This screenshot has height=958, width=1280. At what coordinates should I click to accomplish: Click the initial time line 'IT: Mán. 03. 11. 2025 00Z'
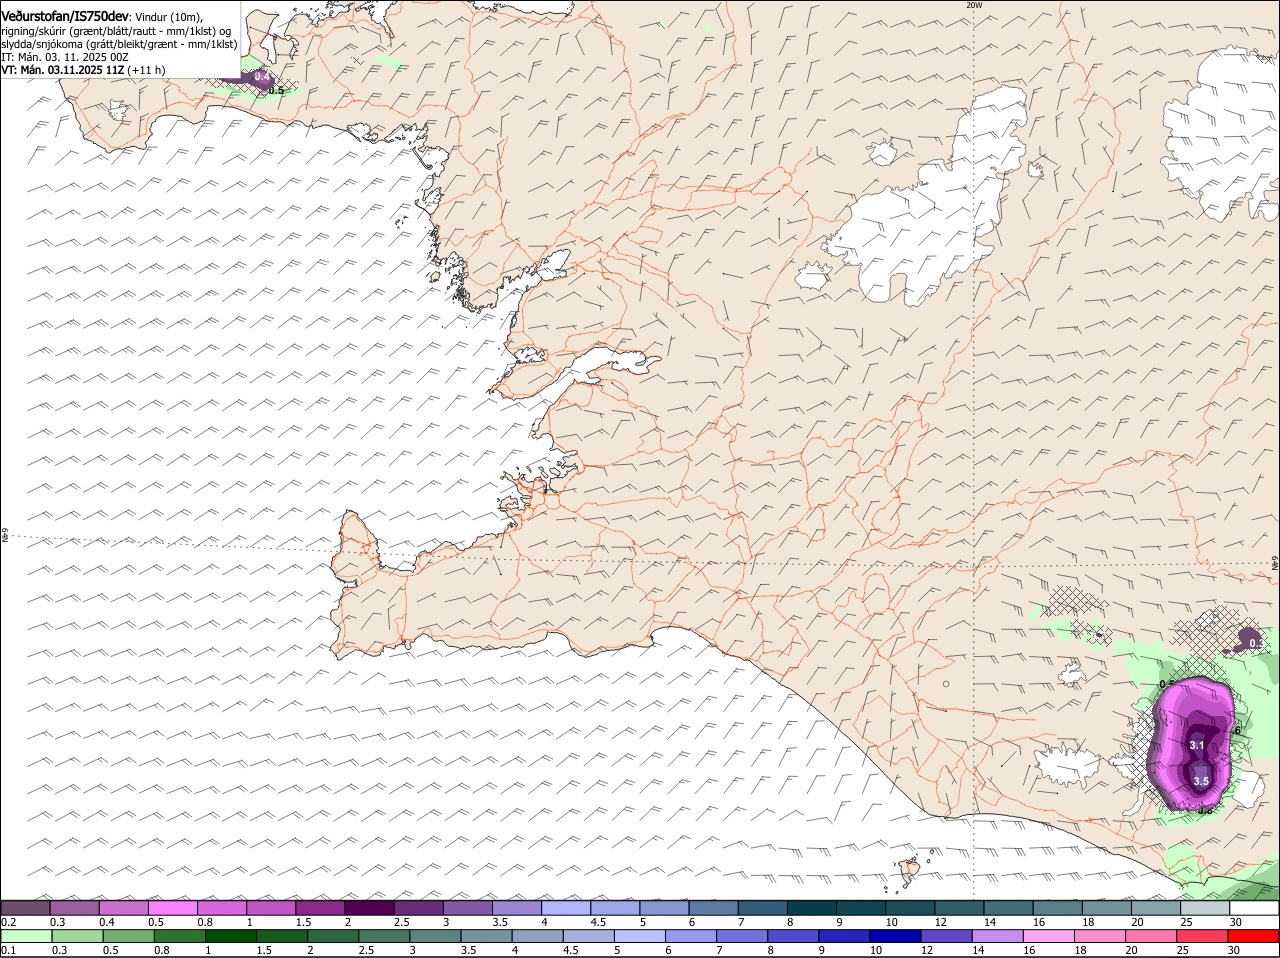pos(65,57)
